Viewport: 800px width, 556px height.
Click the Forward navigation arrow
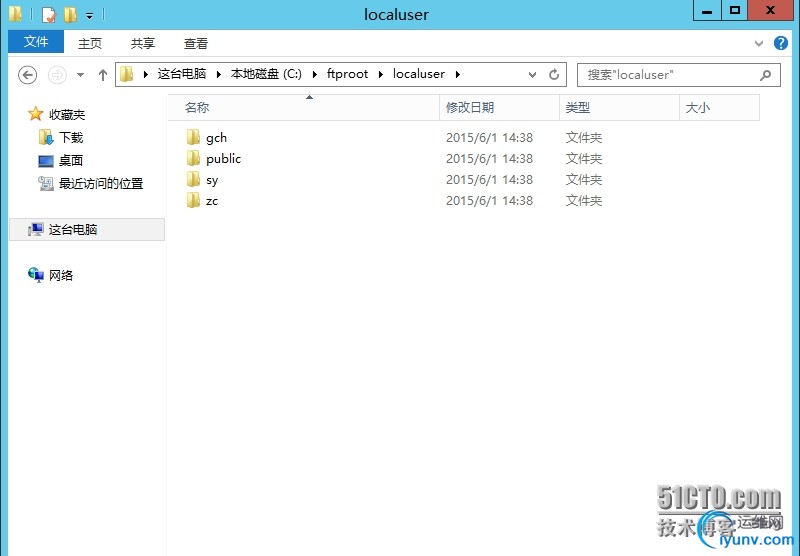click(x=57, y=75)
